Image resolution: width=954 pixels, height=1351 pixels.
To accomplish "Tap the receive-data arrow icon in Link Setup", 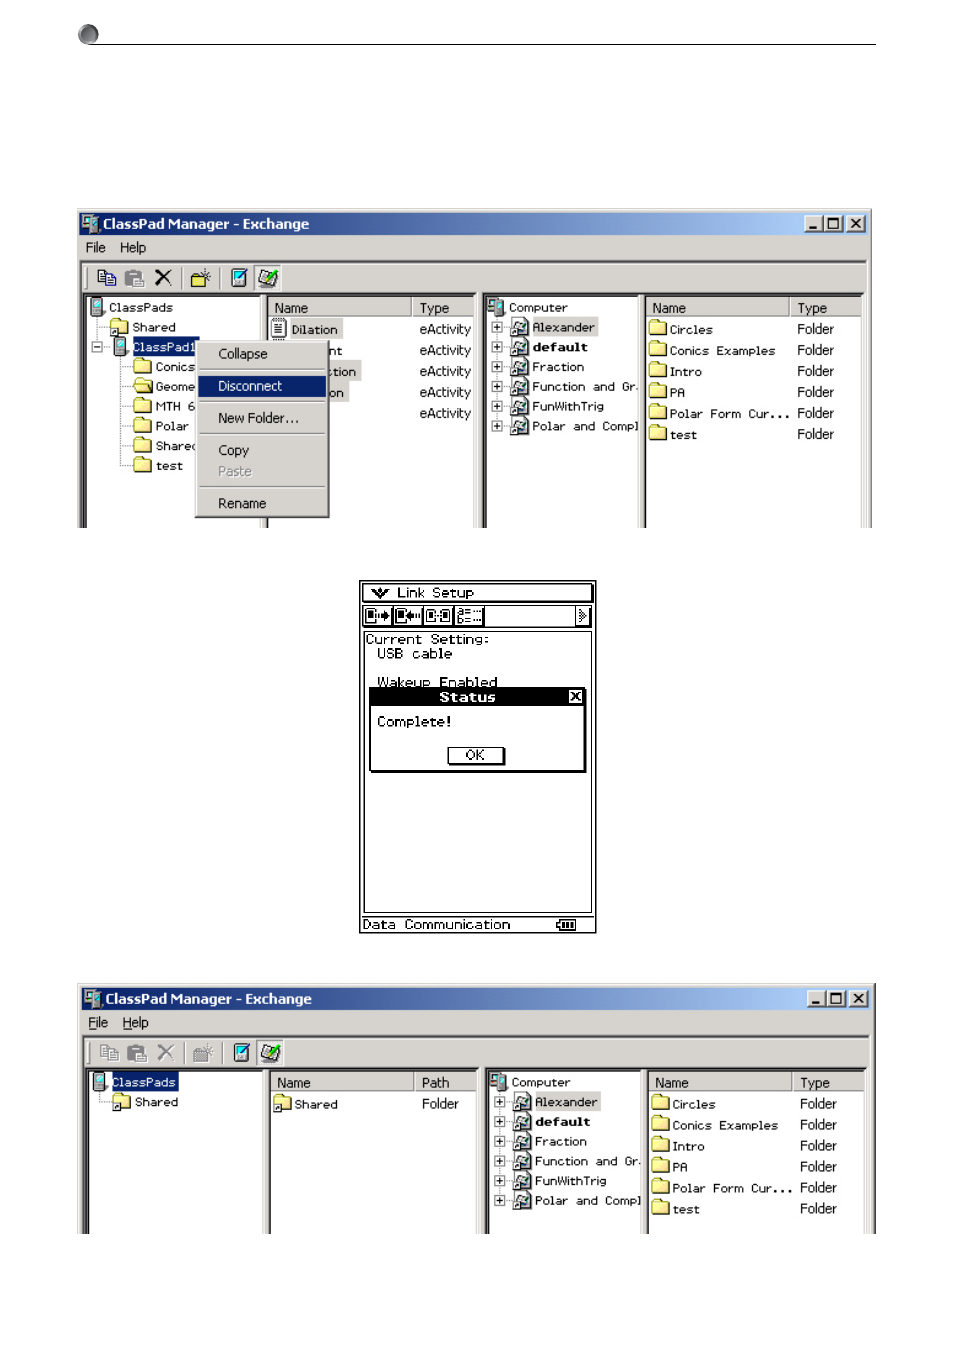I will click(x=408, y=616).
